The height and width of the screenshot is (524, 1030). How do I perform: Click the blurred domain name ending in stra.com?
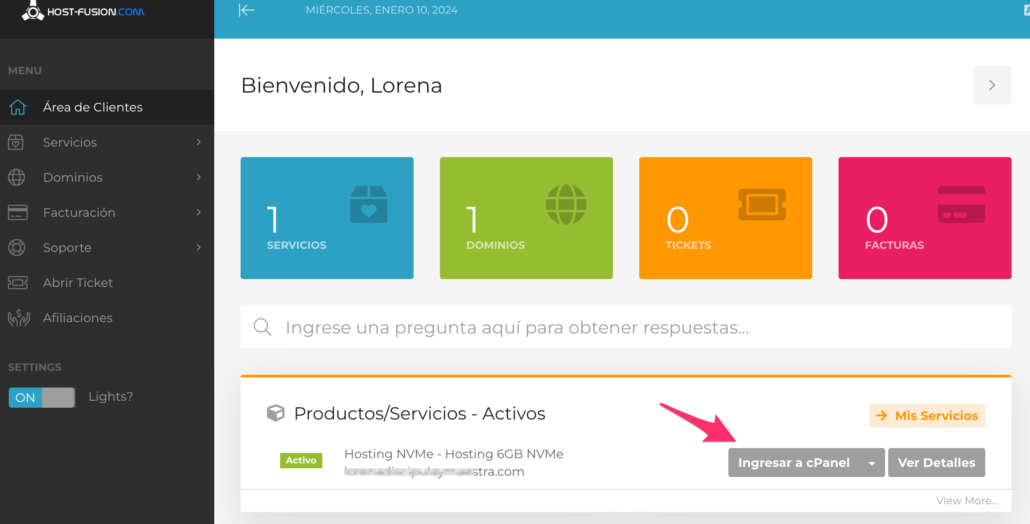coord(434,471)
